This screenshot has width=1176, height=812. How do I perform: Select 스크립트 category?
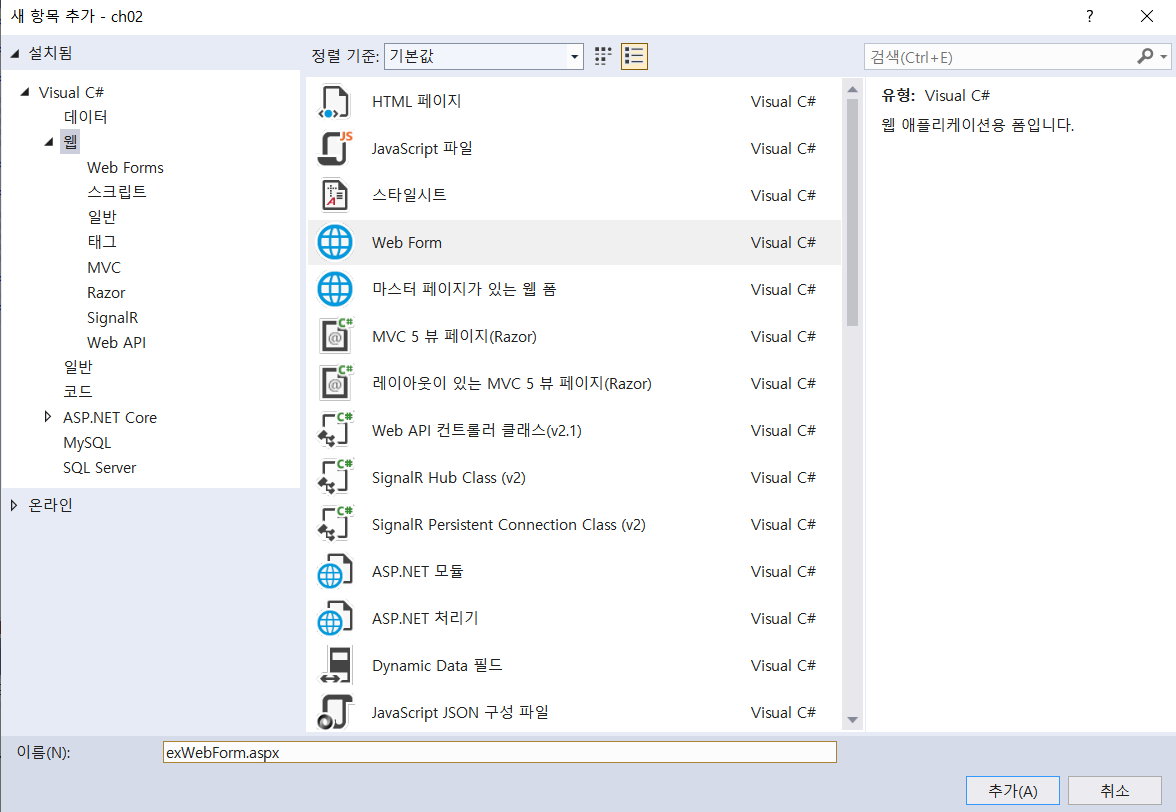click(x=116, y=192)
